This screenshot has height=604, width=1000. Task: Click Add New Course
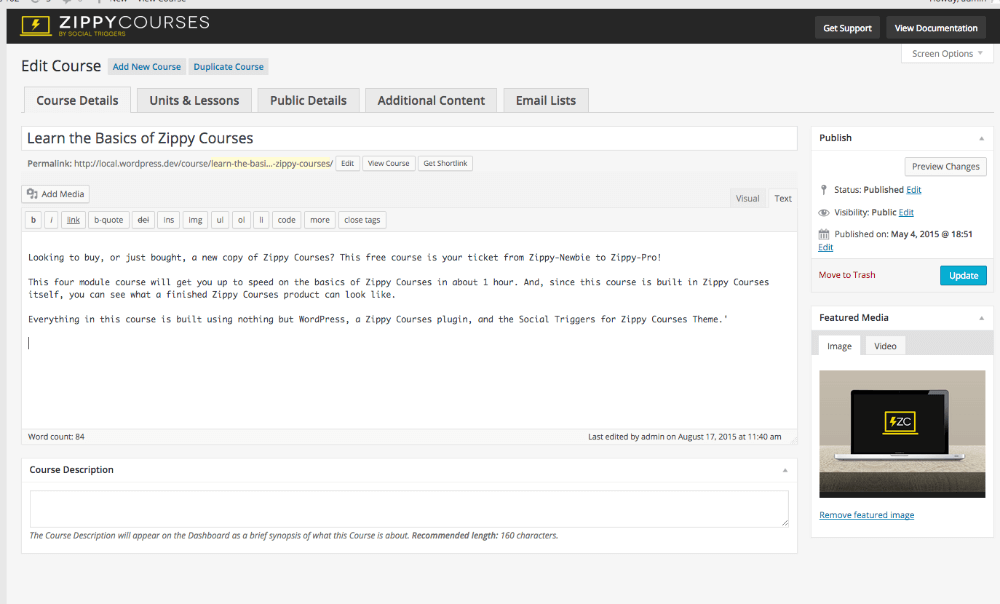click(147, 66)
